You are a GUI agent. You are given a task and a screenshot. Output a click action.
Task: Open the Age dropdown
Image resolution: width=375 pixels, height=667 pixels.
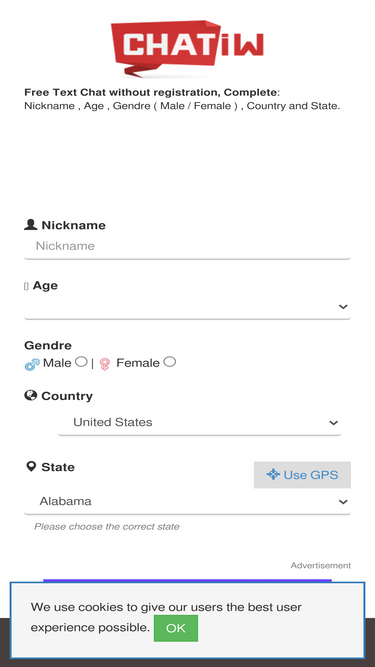pos(187,307)
